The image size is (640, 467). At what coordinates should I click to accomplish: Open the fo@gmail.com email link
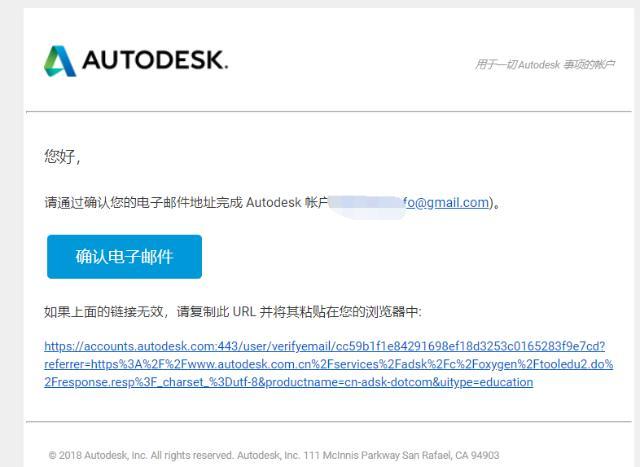(x=446, y=202)
